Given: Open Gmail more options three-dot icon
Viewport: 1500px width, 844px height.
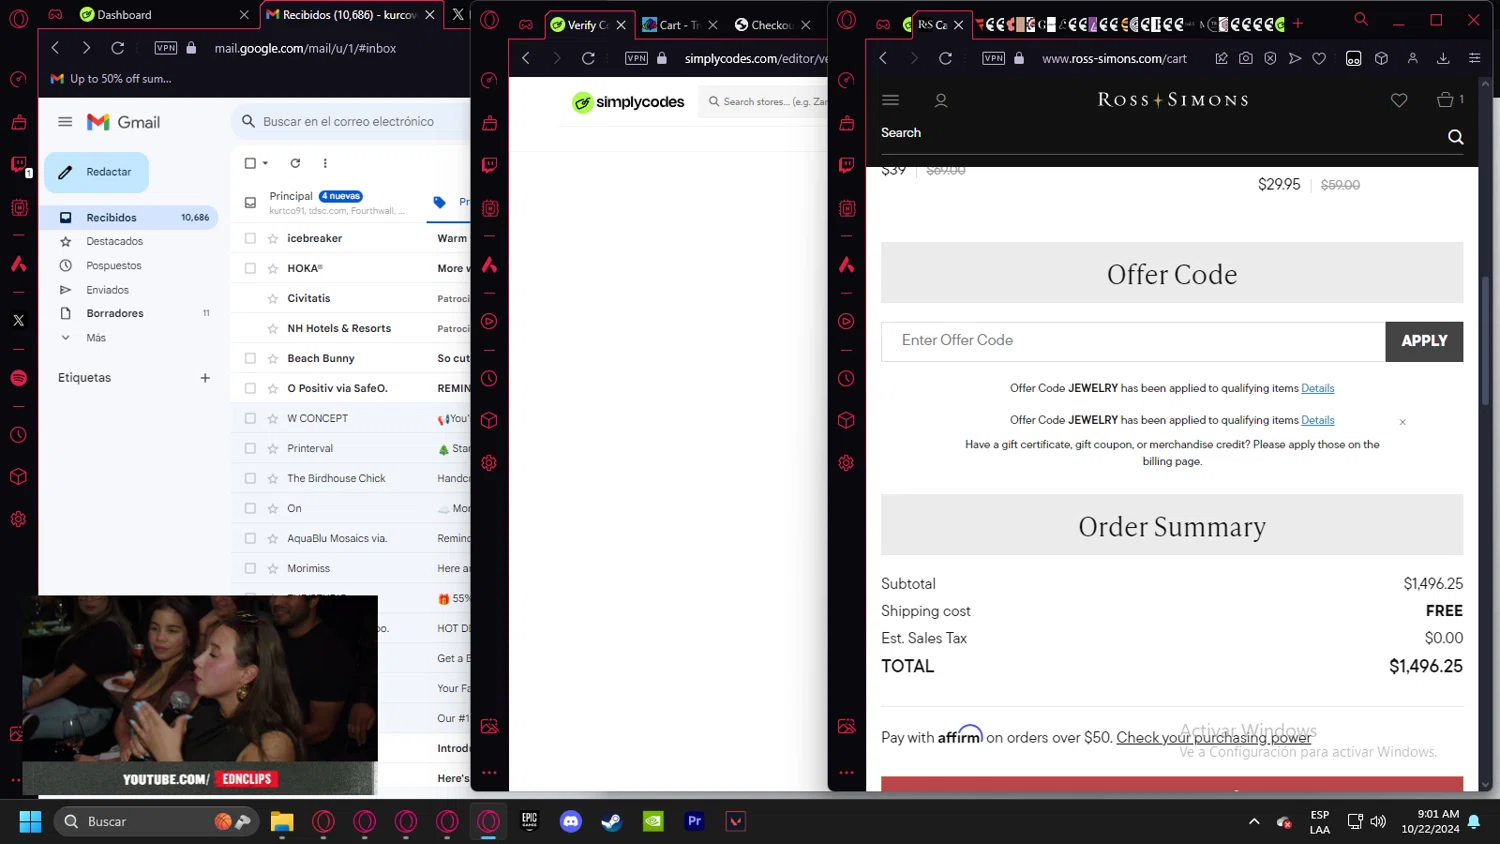Looking at the screenshot, I should (x=325, y=163).
